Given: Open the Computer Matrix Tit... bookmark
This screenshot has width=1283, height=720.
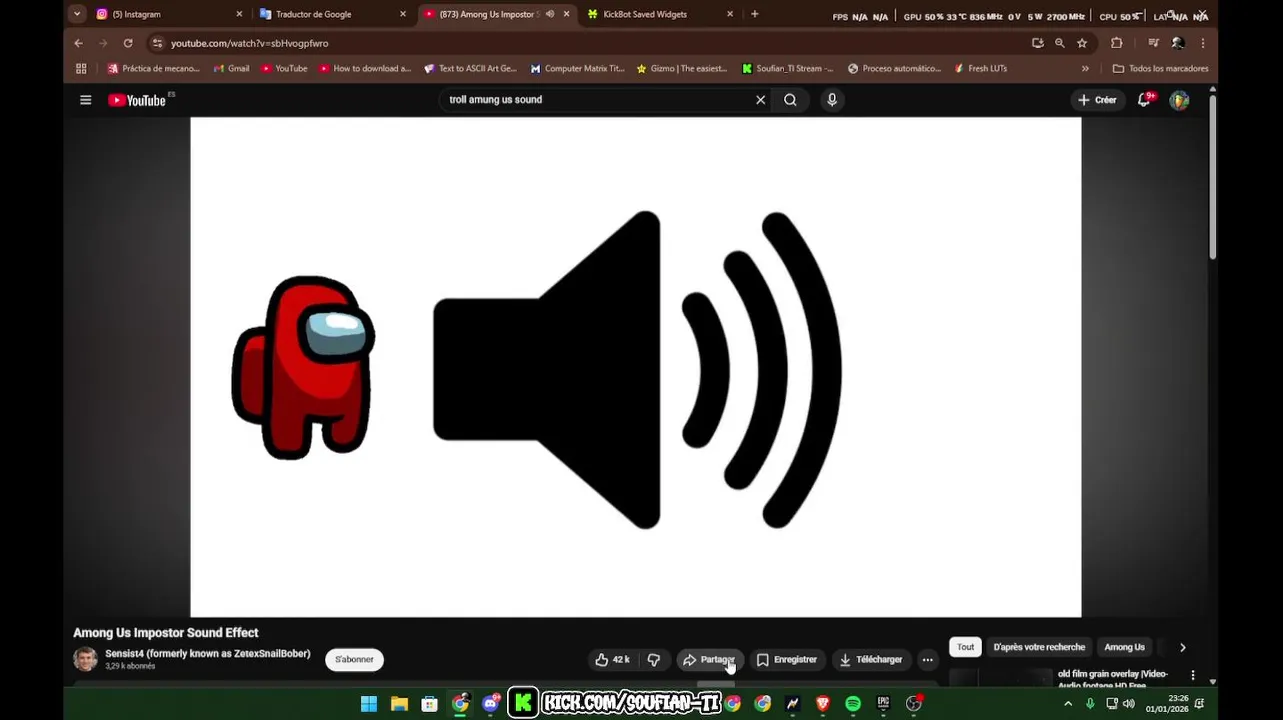Looking at the screenshot, I should coord(577,69).
